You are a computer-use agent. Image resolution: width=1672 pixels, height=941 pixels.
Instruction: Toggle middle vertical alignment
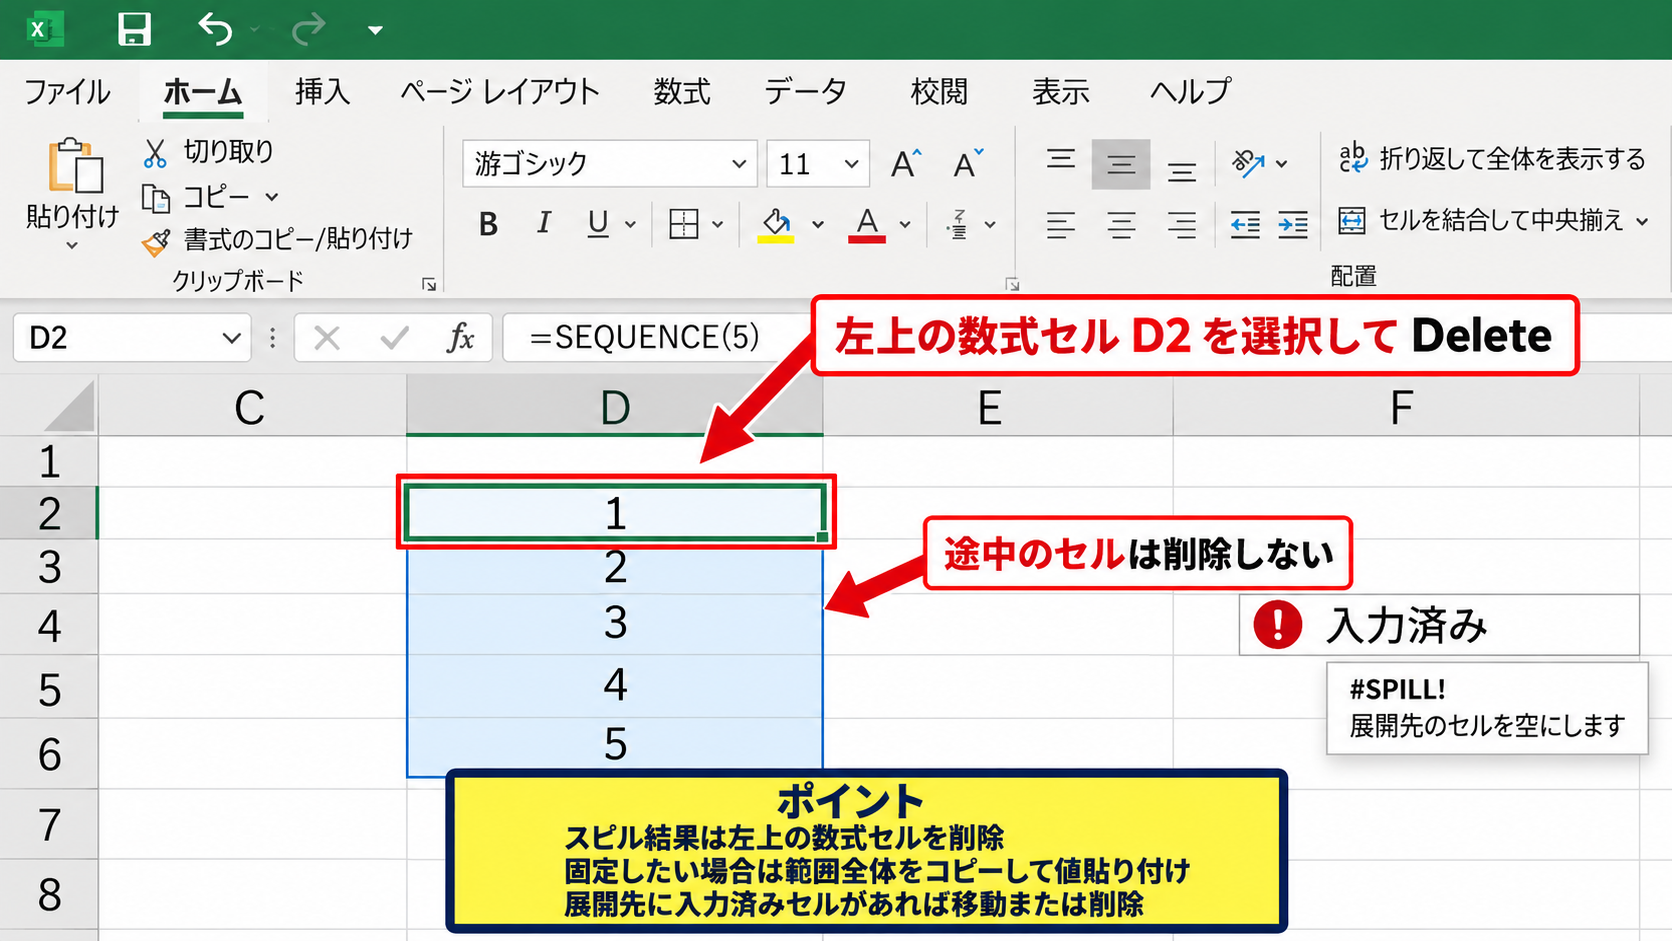click(1121, 164)
